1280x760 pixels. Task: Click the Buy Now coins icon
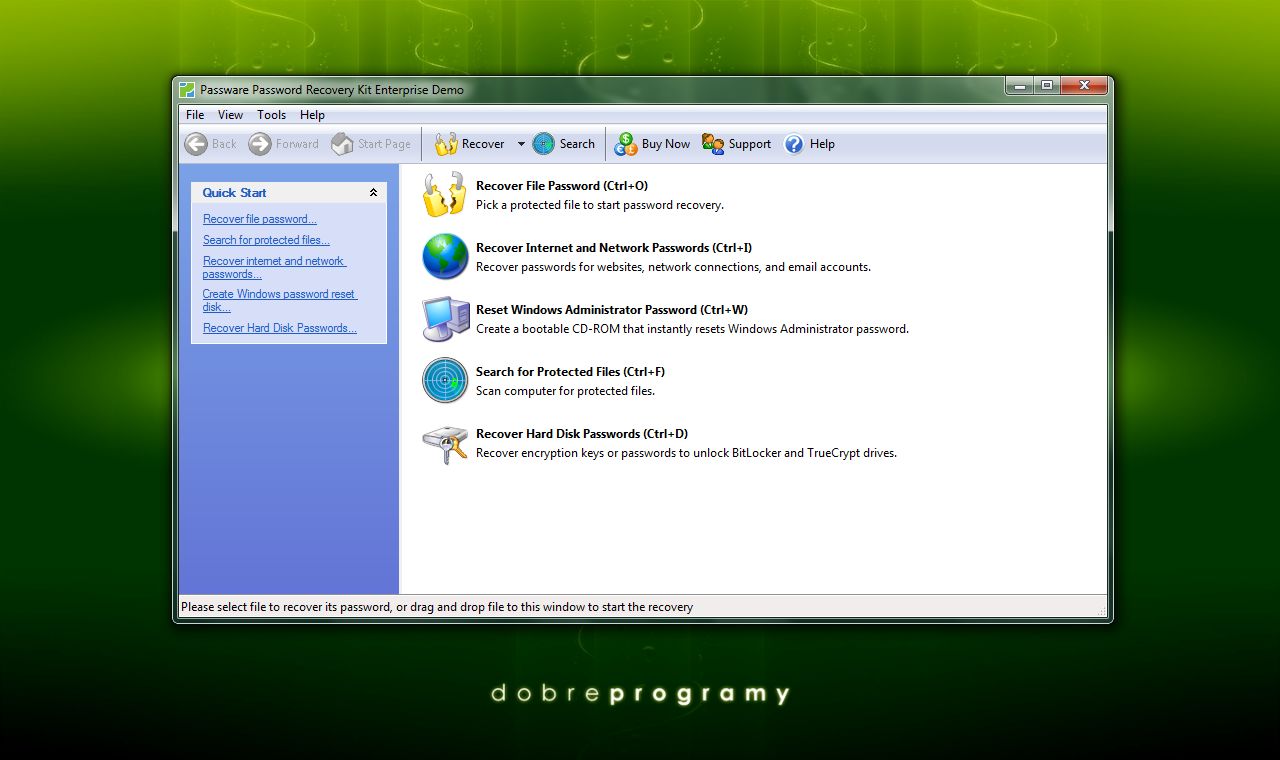tap(626, 144)
